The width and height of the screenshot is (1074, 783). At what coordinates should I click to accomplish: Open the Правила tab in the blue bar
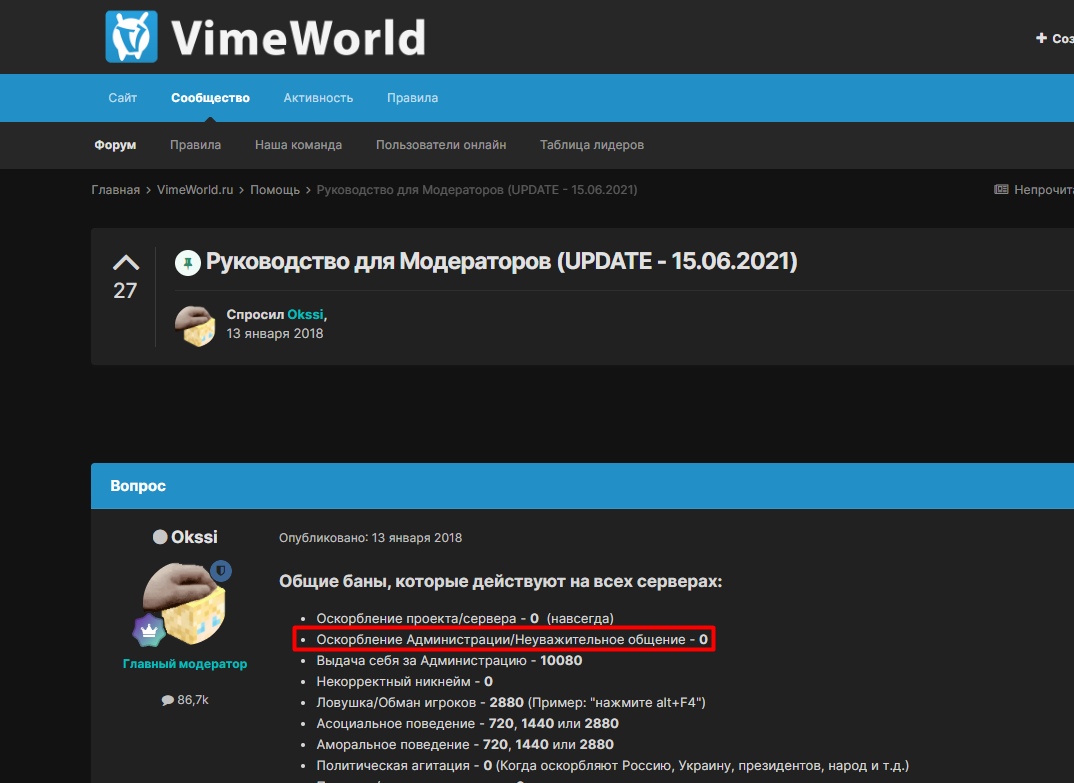[x=412, y=98]
